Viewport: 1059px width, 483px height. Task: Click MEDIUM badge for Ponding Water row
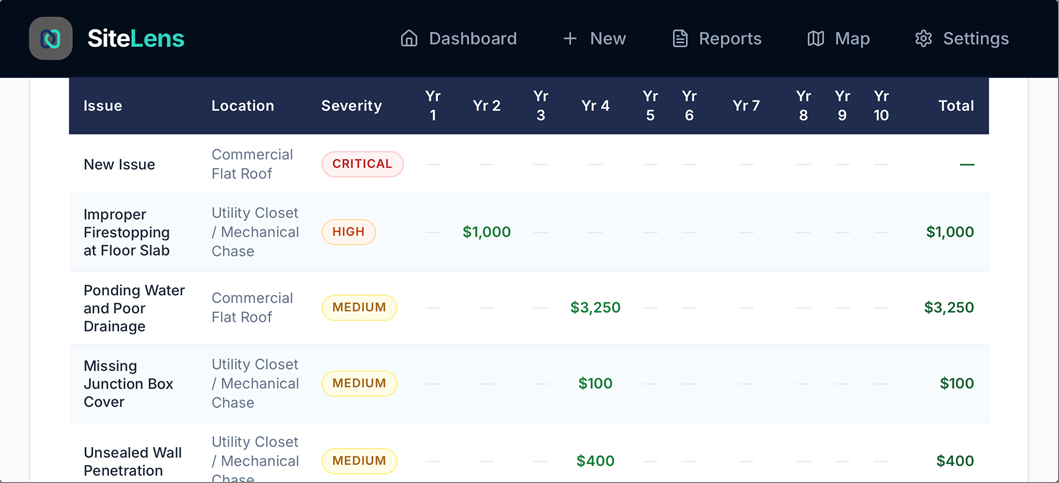pyautogui.click(x=359, y=307)
